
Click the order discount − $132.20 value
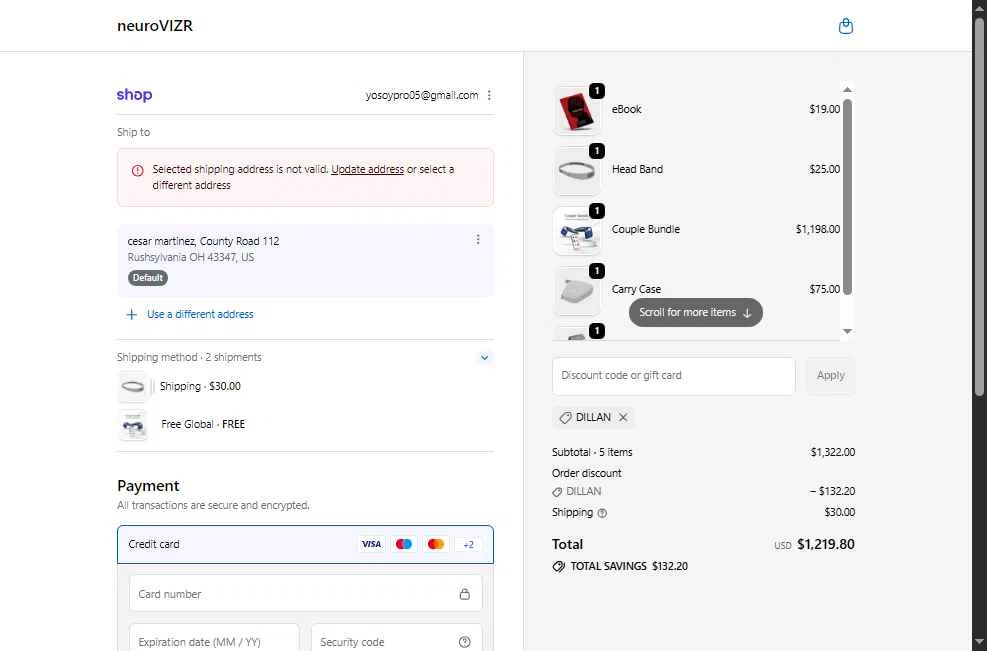(832, 491)
